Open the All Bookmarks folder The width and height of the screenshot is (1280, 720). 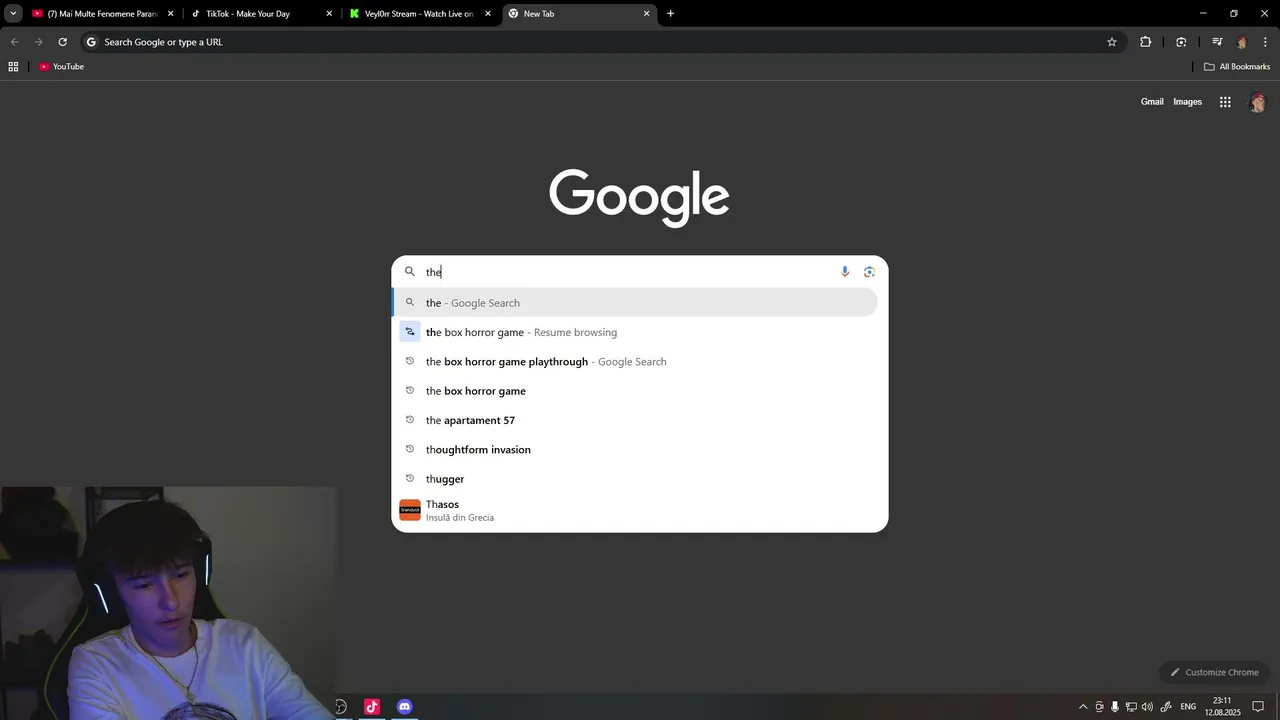point(1237,67)
